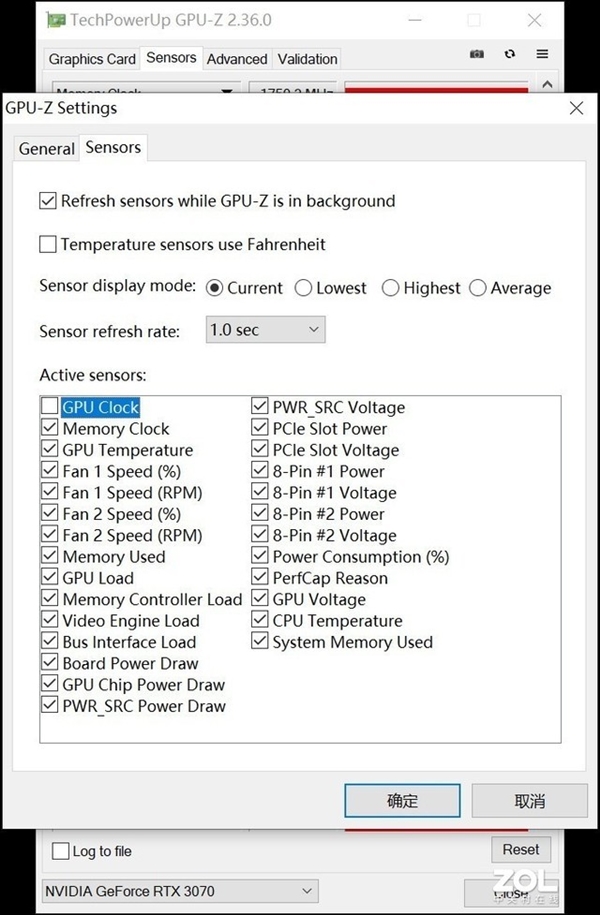Uncheck PerfCap Reason sensor

[260, 578]
